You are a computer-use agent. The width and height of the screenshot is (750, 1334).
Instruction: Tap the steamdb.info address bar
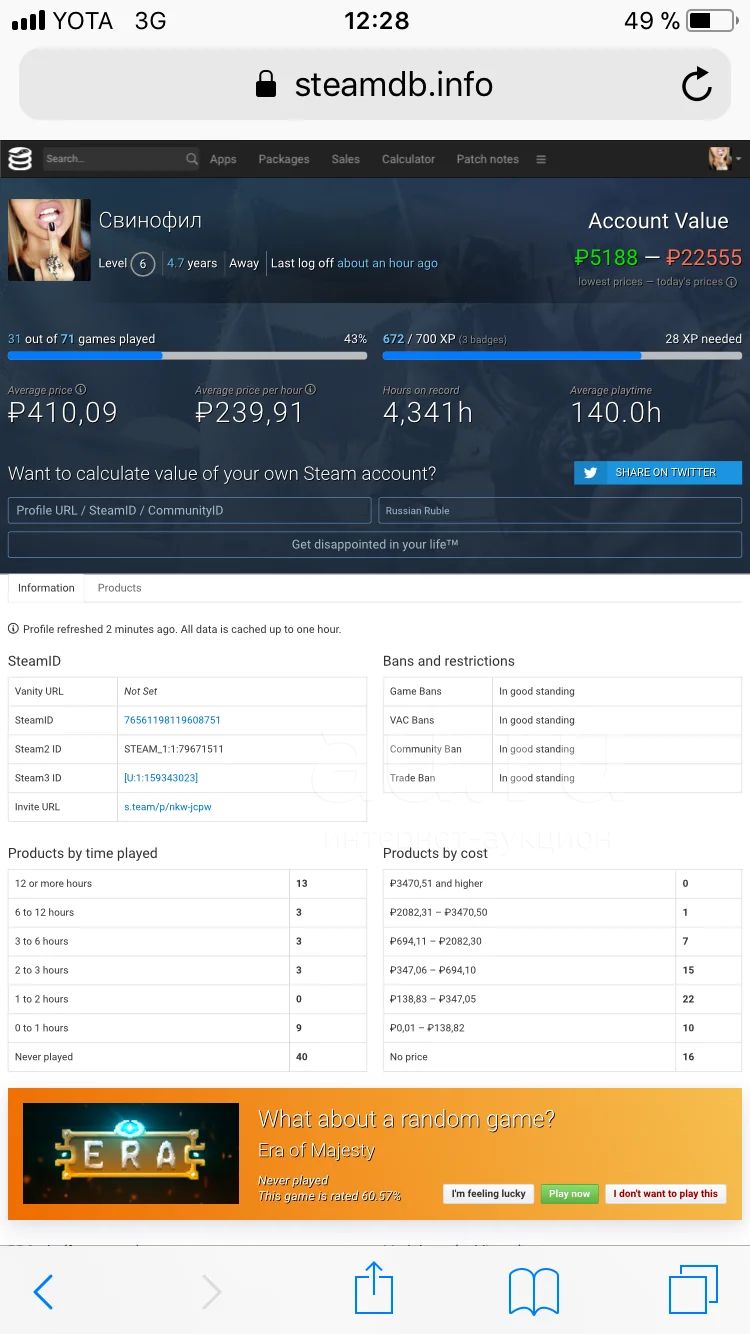375,85
